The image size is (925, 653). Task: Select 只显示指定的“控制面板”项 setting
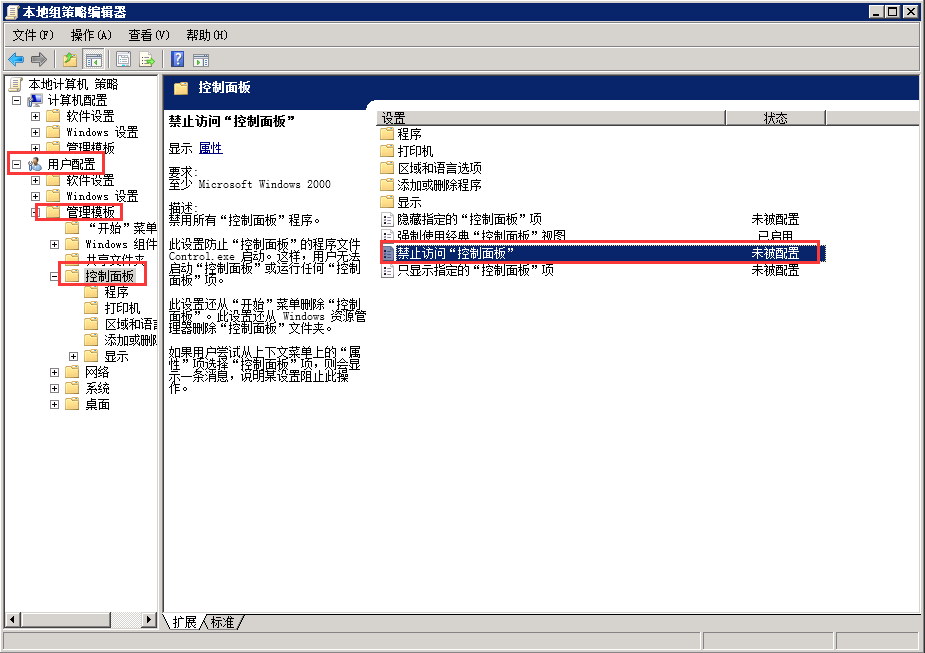[475, 270]
